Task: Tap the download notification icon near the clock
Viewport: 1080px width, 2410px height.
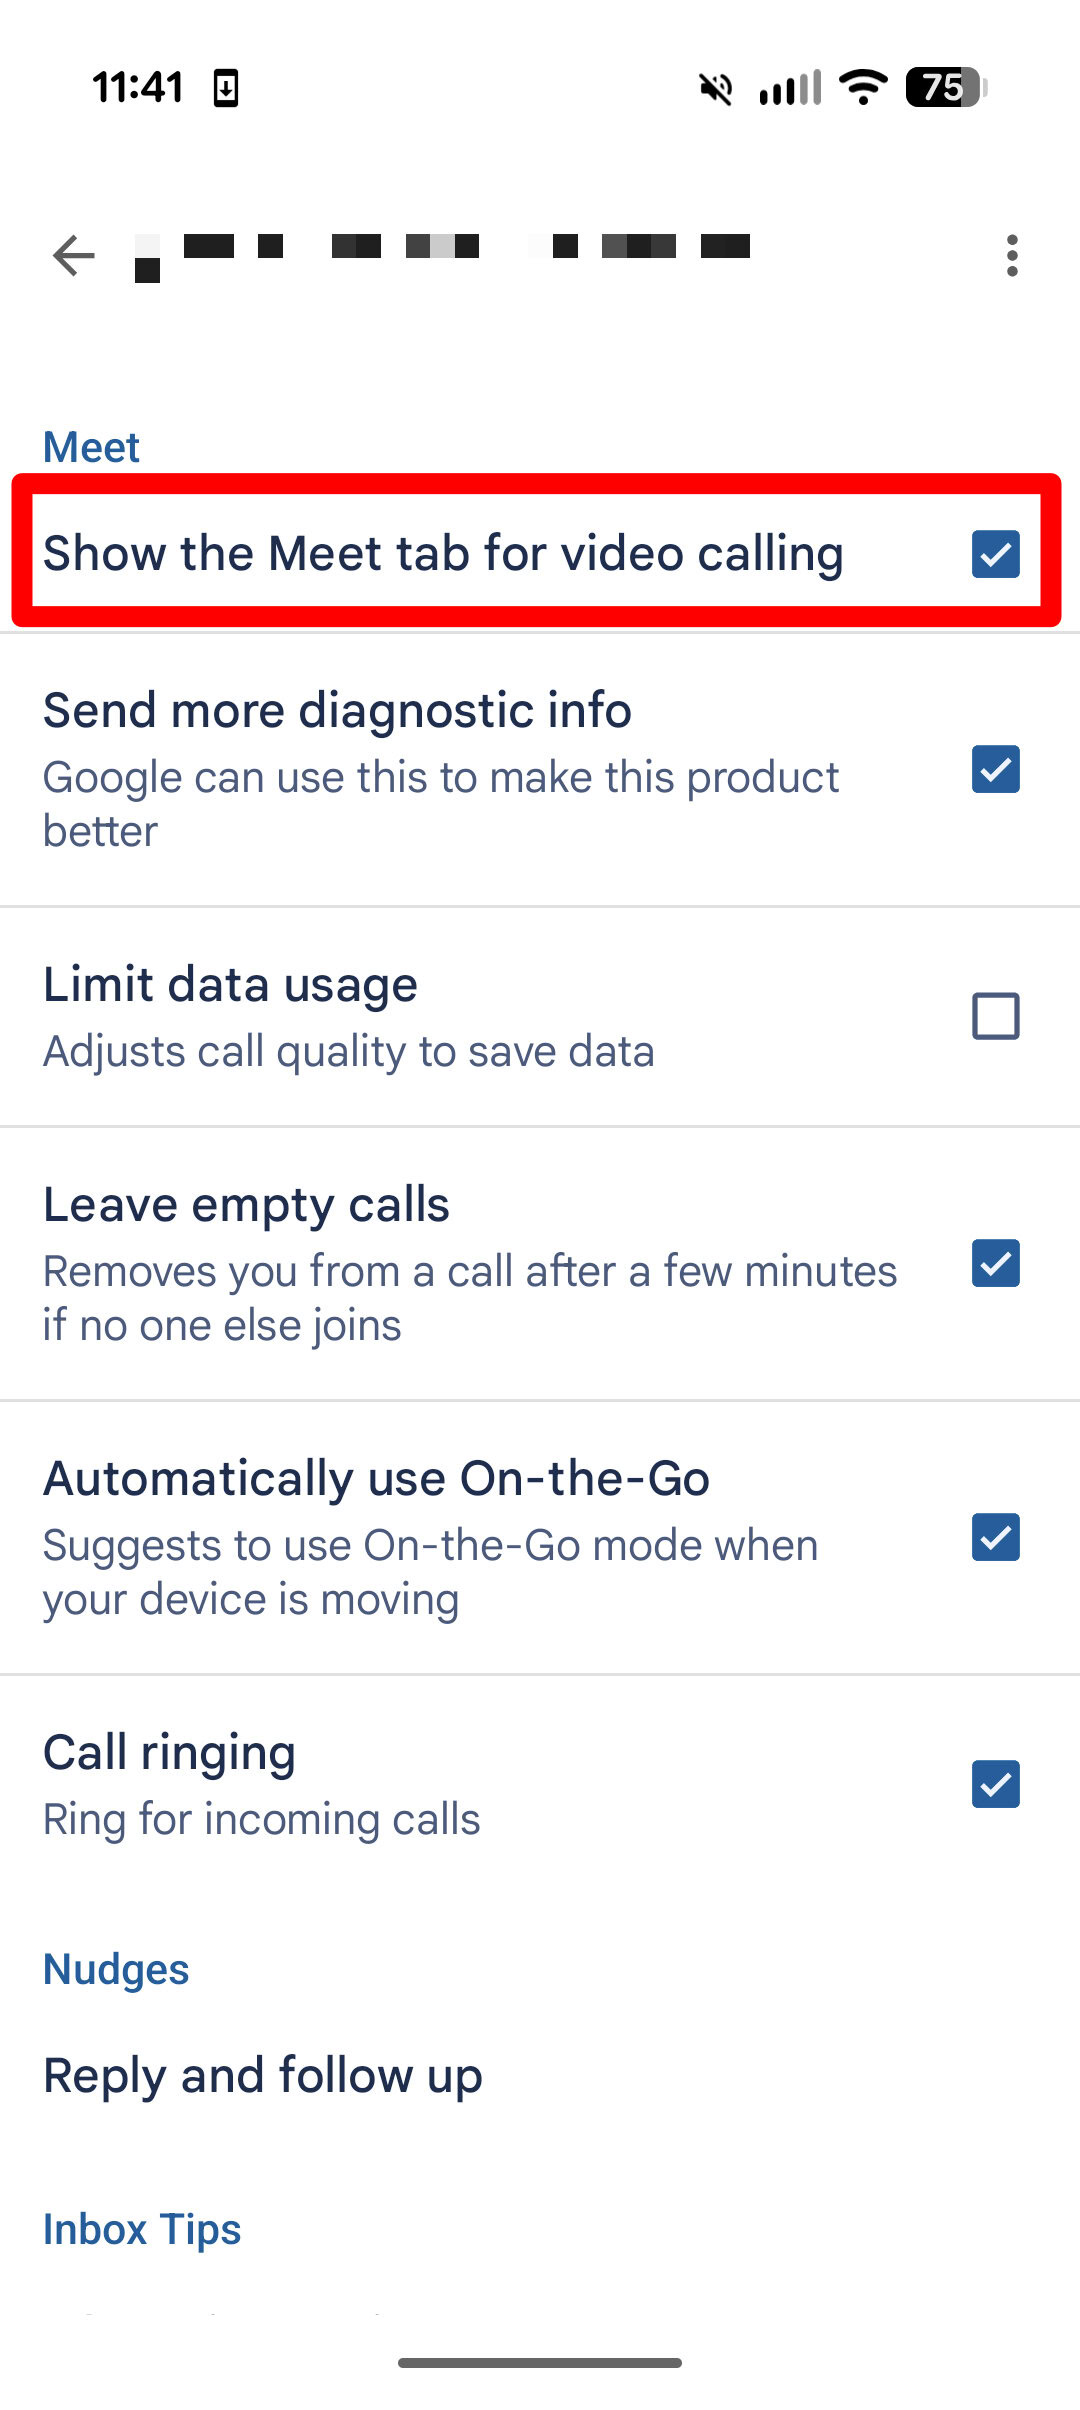Action: click(226, 88)
